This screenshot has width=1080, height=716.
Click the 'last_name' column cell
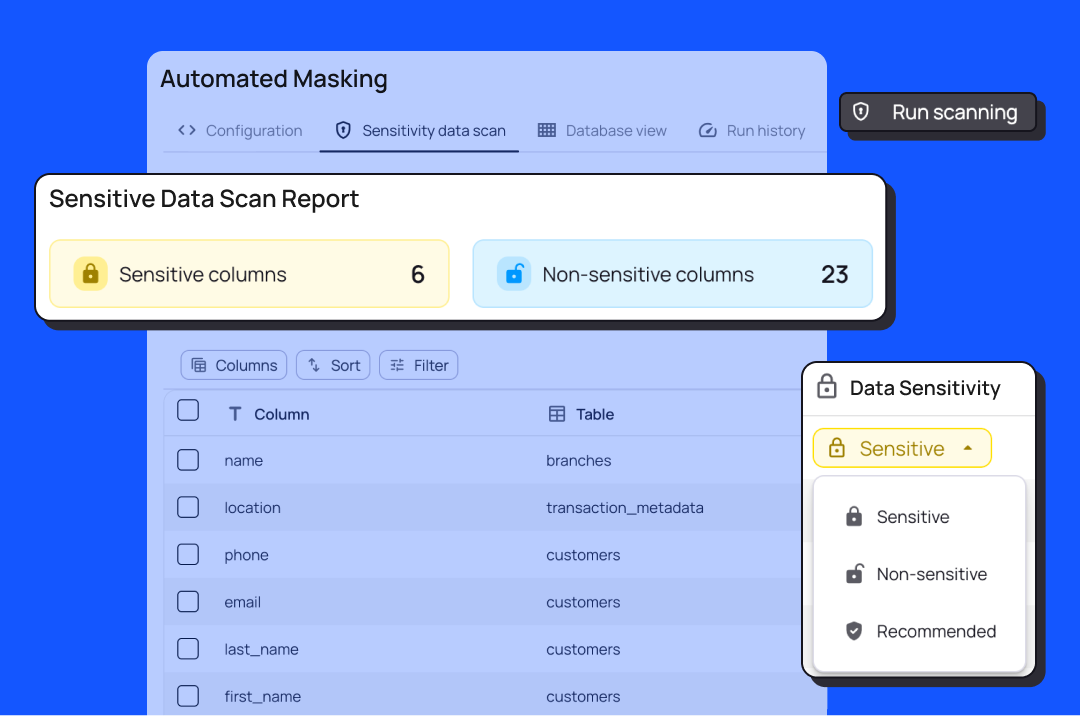(x=262, y=649)
